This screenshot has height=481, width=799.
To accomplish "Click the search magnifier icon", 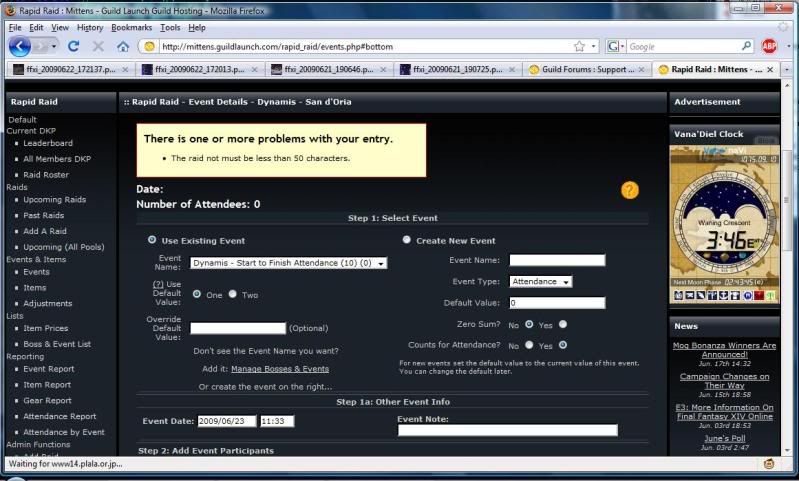I will (x=747, y=46).
